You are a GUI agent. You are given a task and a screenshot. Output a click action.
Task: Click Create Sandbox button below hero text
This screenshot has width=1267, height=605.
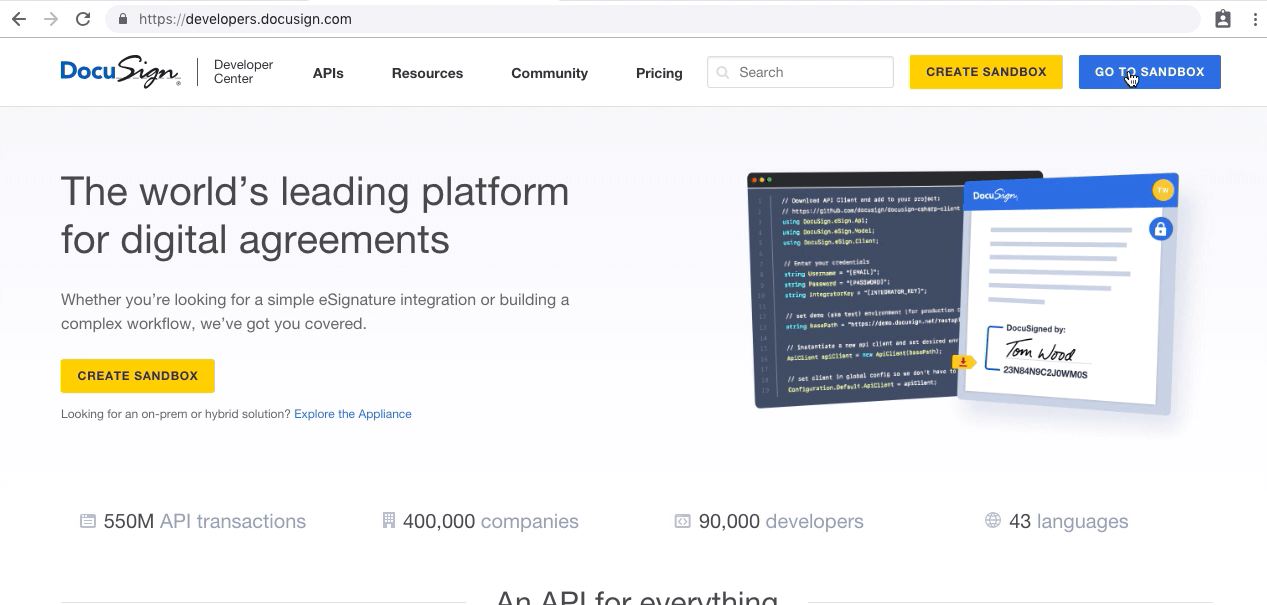pyautogui.click(x=138, y=376)
